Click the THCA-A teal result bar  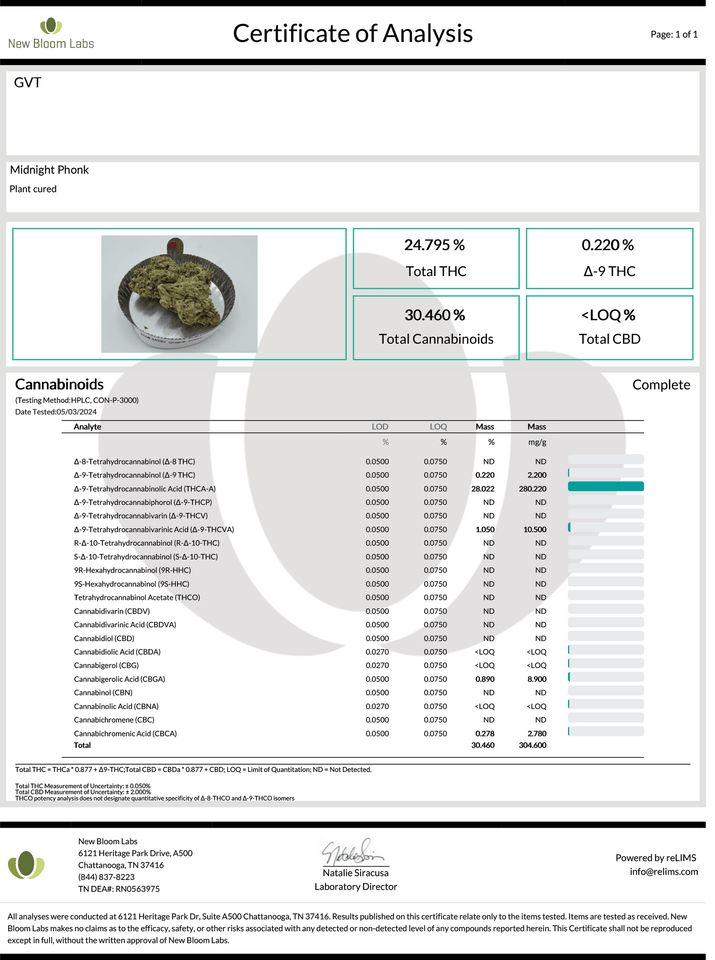[605, 488]
